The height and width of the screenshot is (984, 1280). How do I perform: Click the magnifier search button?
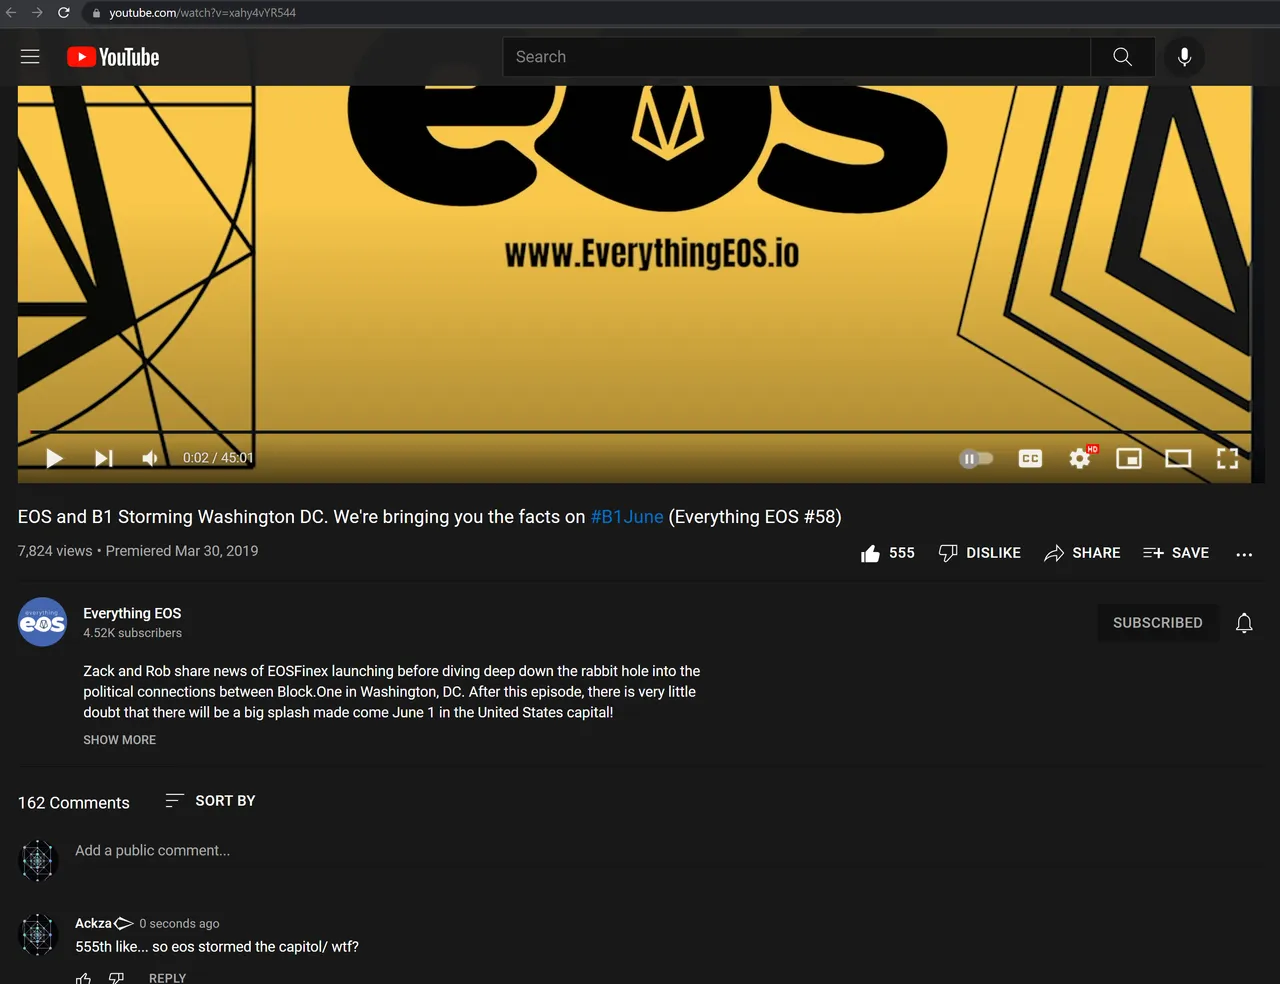point(1123,57)
